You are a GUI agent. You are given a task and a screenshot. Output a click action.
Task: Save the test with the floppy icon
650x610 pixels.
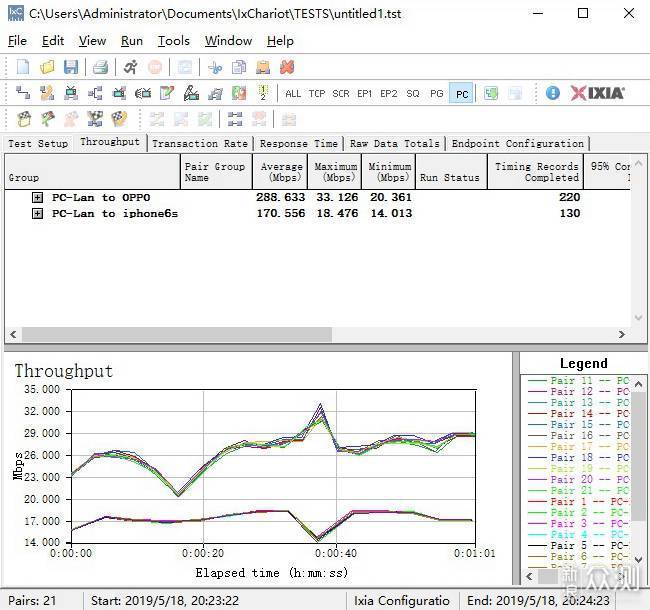point(71,67)
